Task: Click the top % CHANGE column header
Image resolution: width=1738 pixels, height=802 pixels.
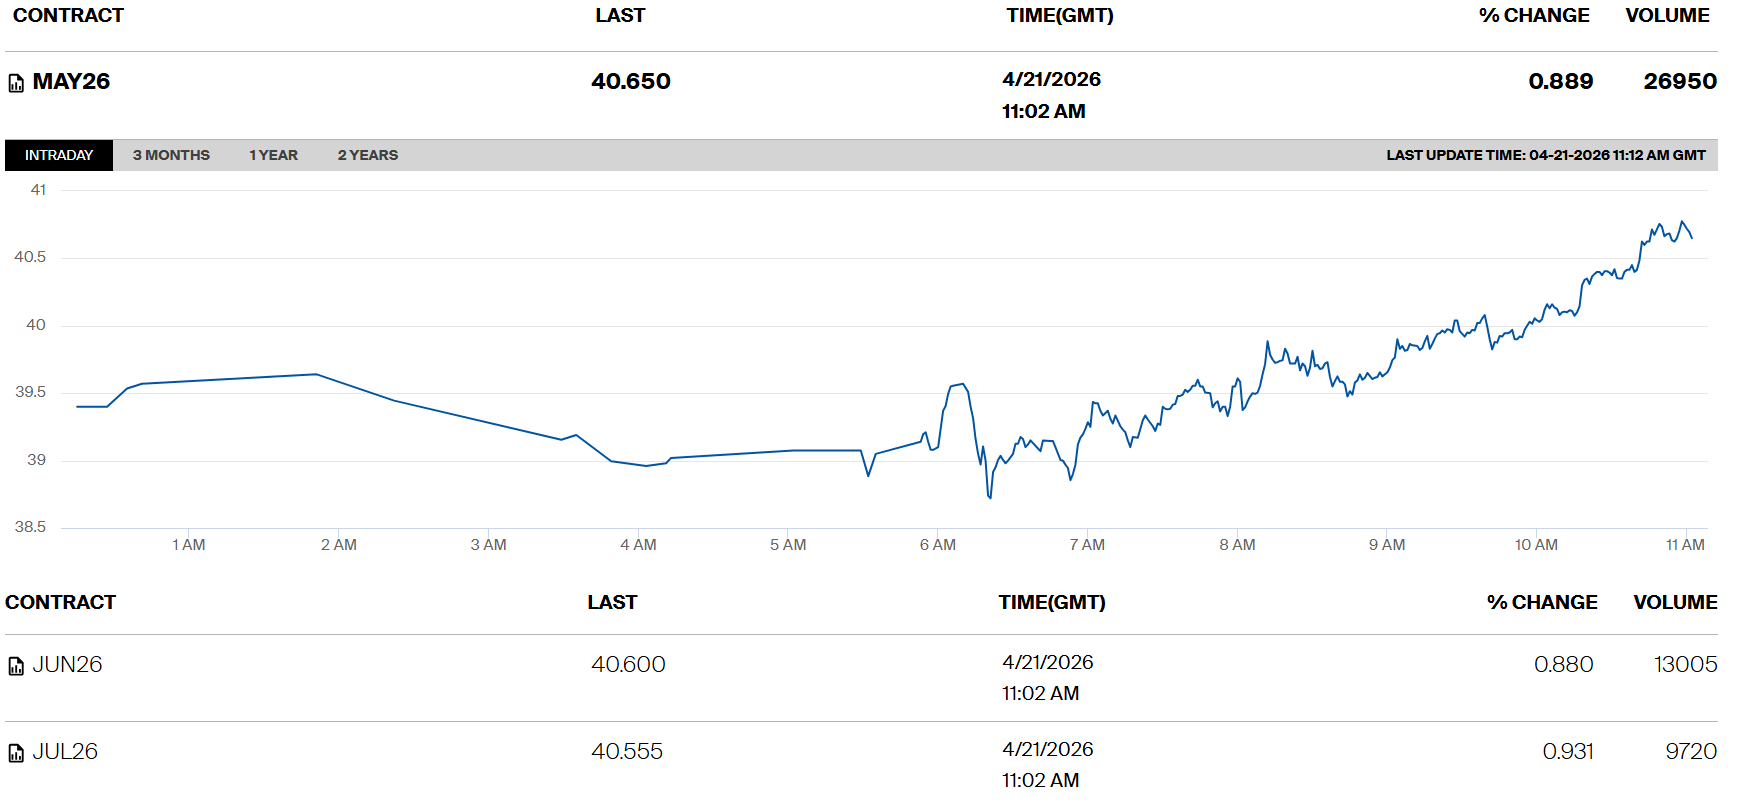Action: (x=1533, y=16)
